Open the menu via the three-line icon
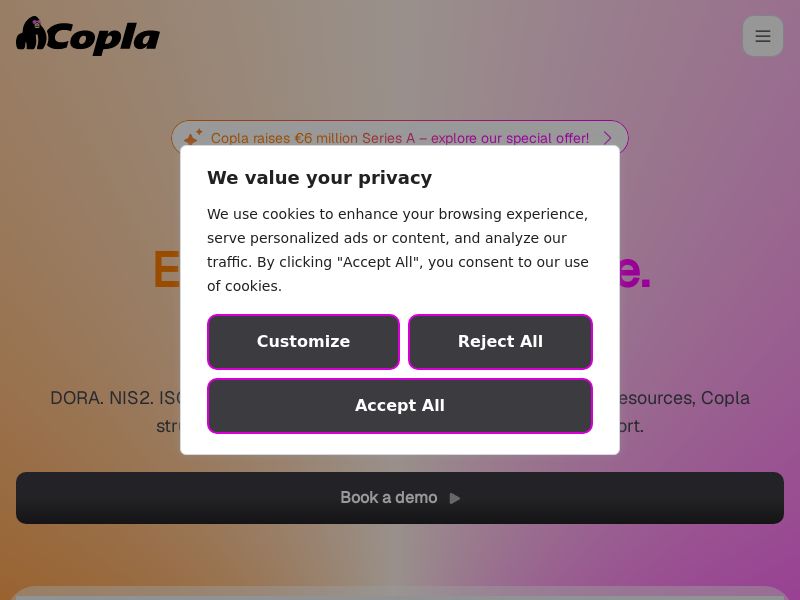The width and height of the screenshot is (800, 600). [x=763, y=36]
